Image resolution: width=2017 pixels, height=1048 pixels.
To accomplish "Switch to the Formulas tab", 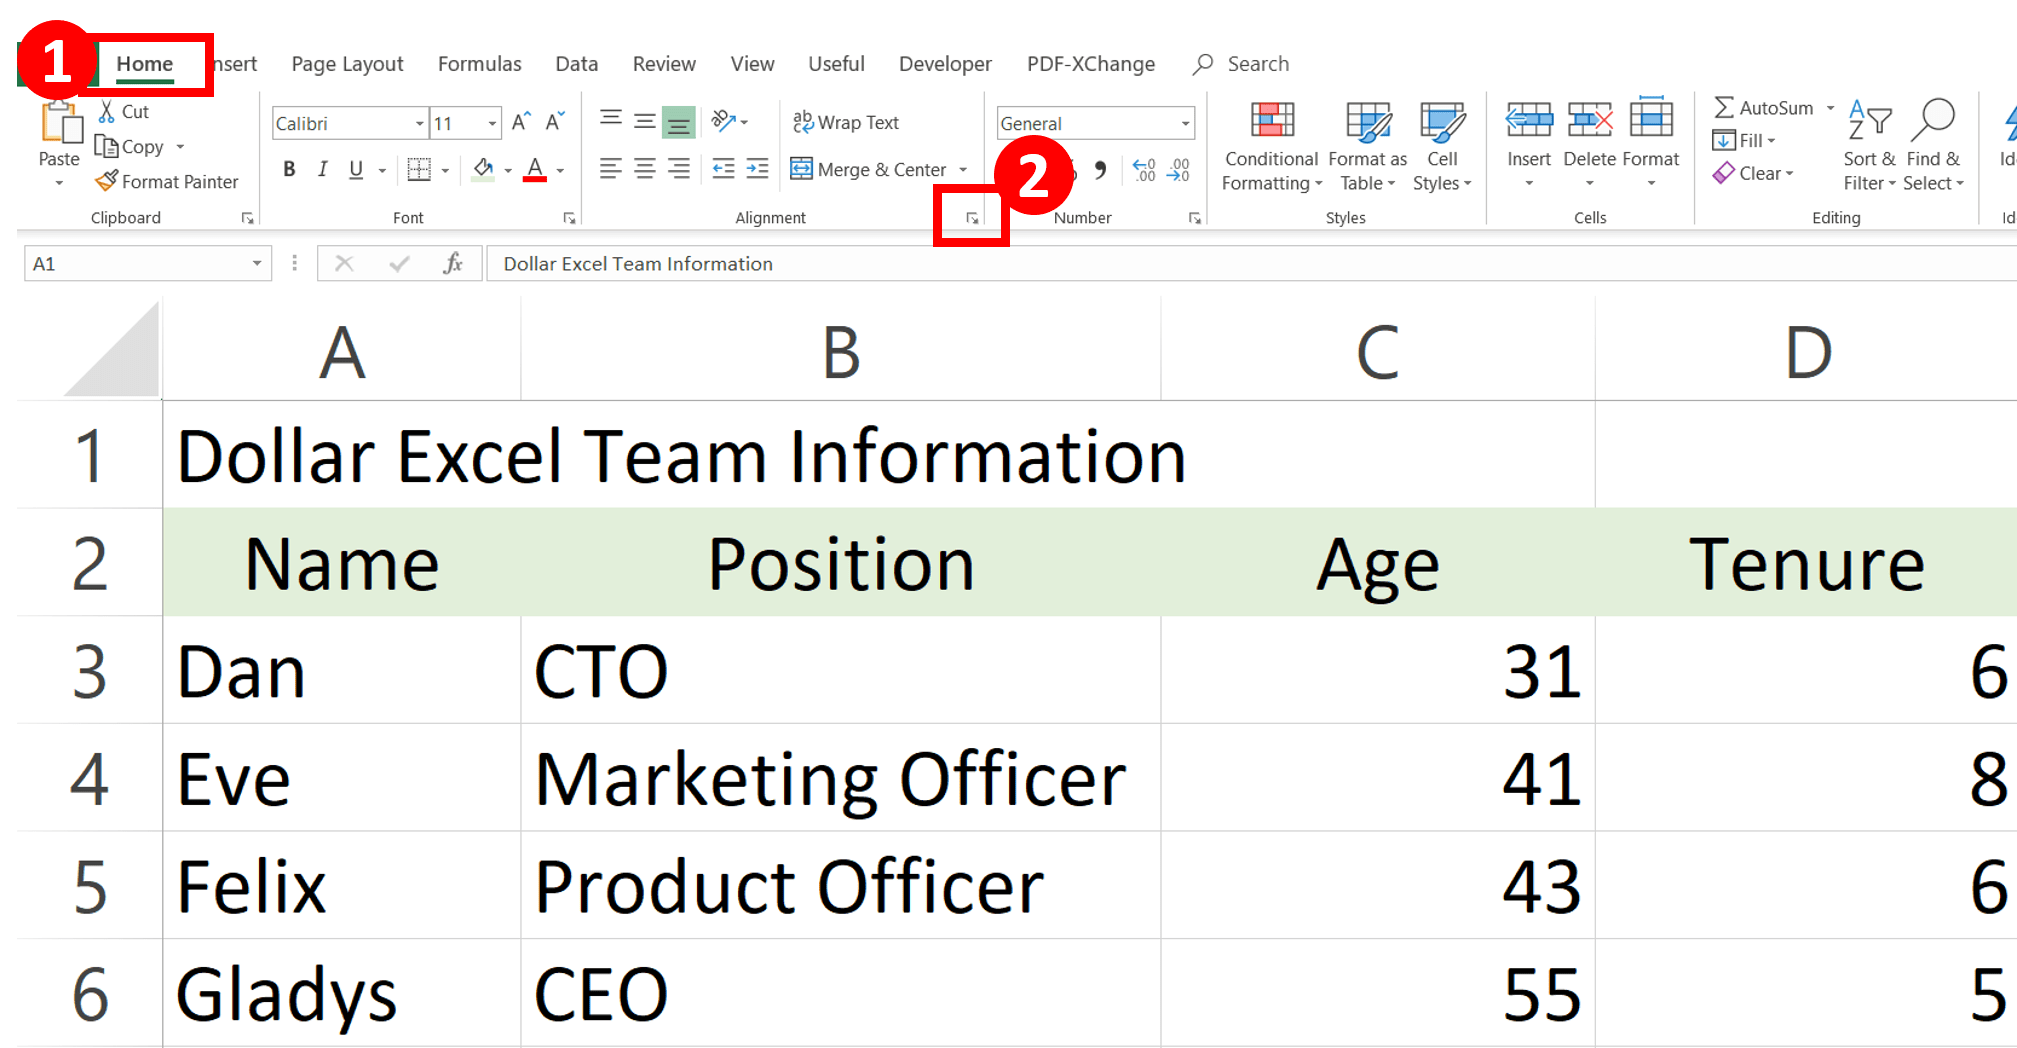I will click(x=479, y=64).
